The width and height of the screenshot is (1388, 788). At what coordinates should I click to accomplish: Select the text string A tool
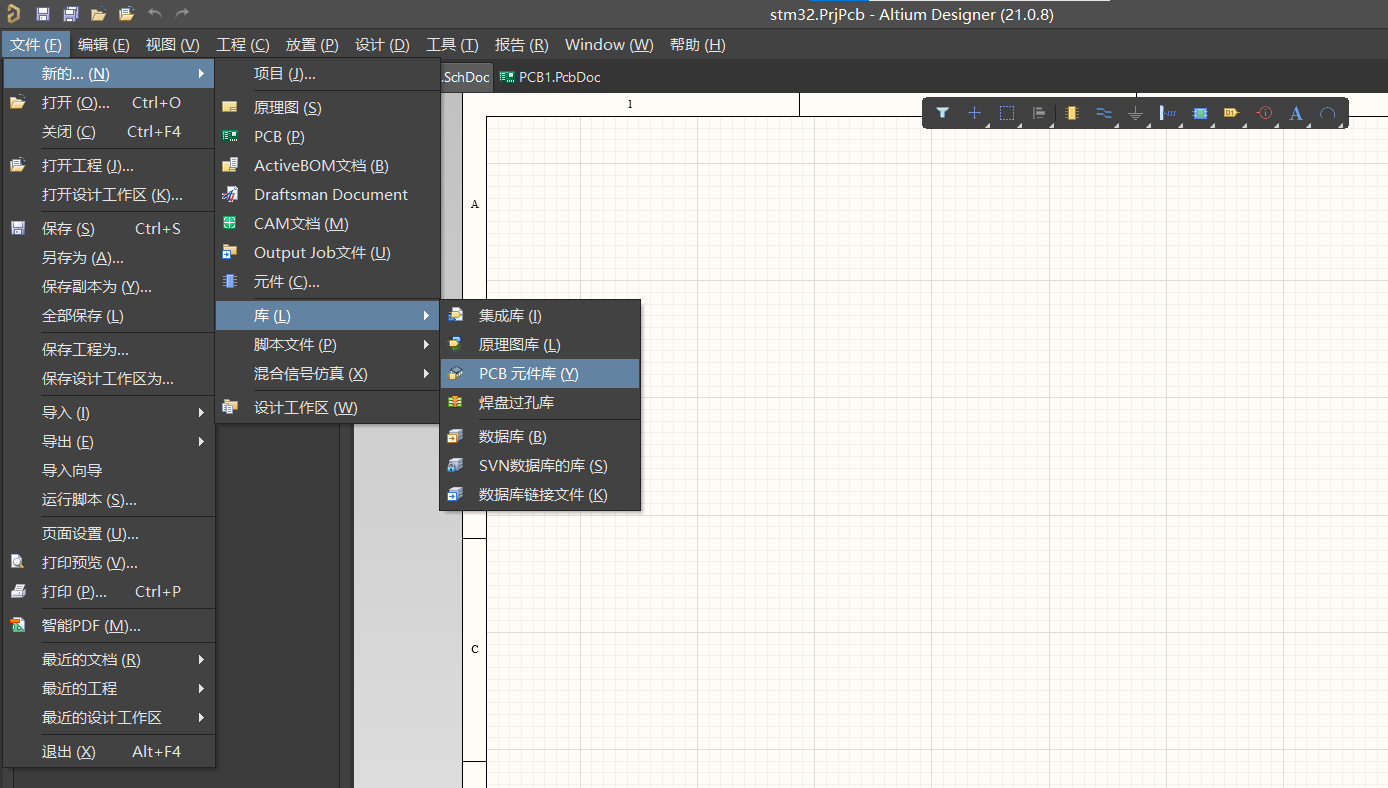1296,113
